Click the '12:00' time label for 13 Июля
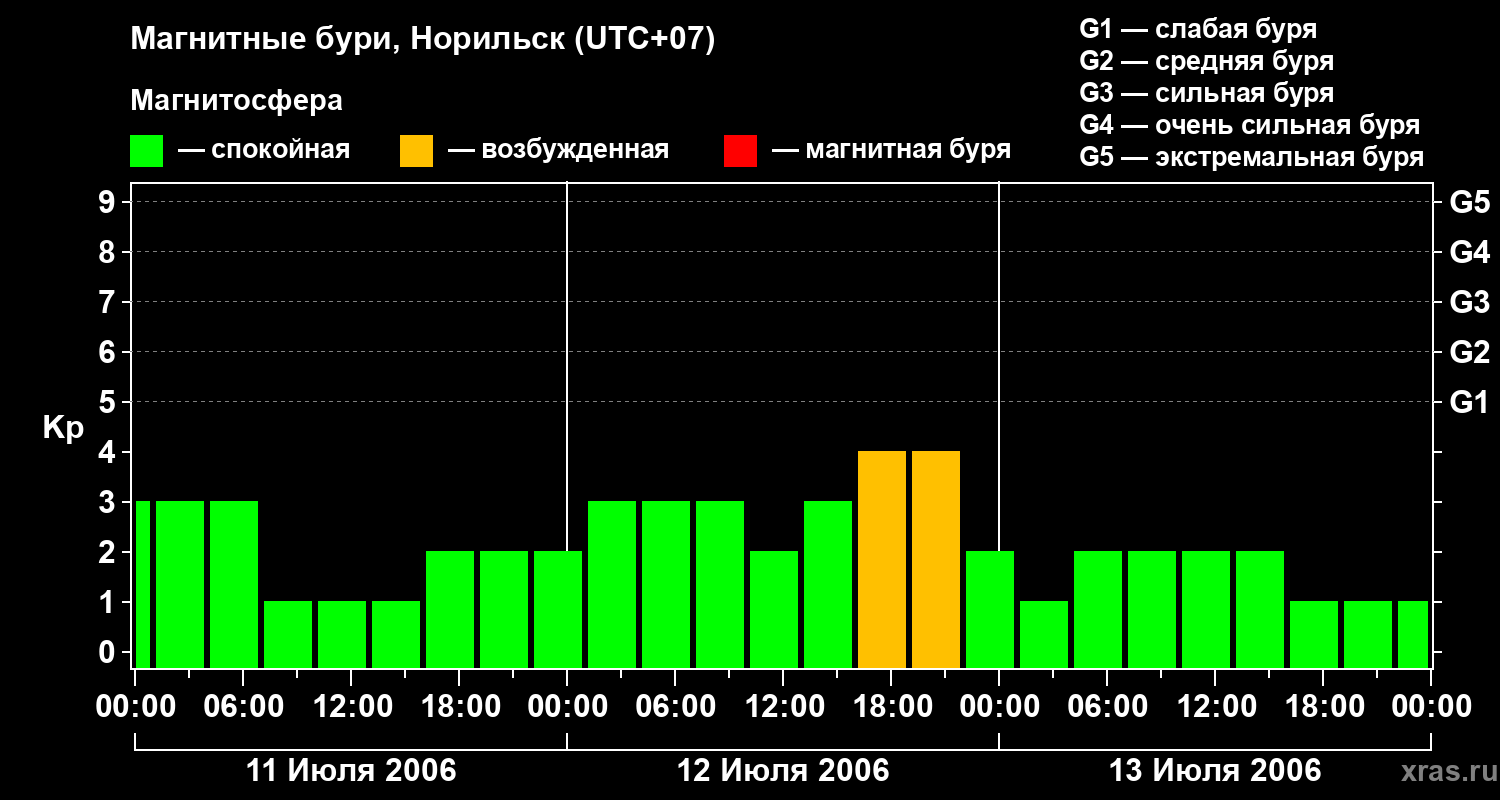Screen dimensions: 1500x800 click(1215, 707)
